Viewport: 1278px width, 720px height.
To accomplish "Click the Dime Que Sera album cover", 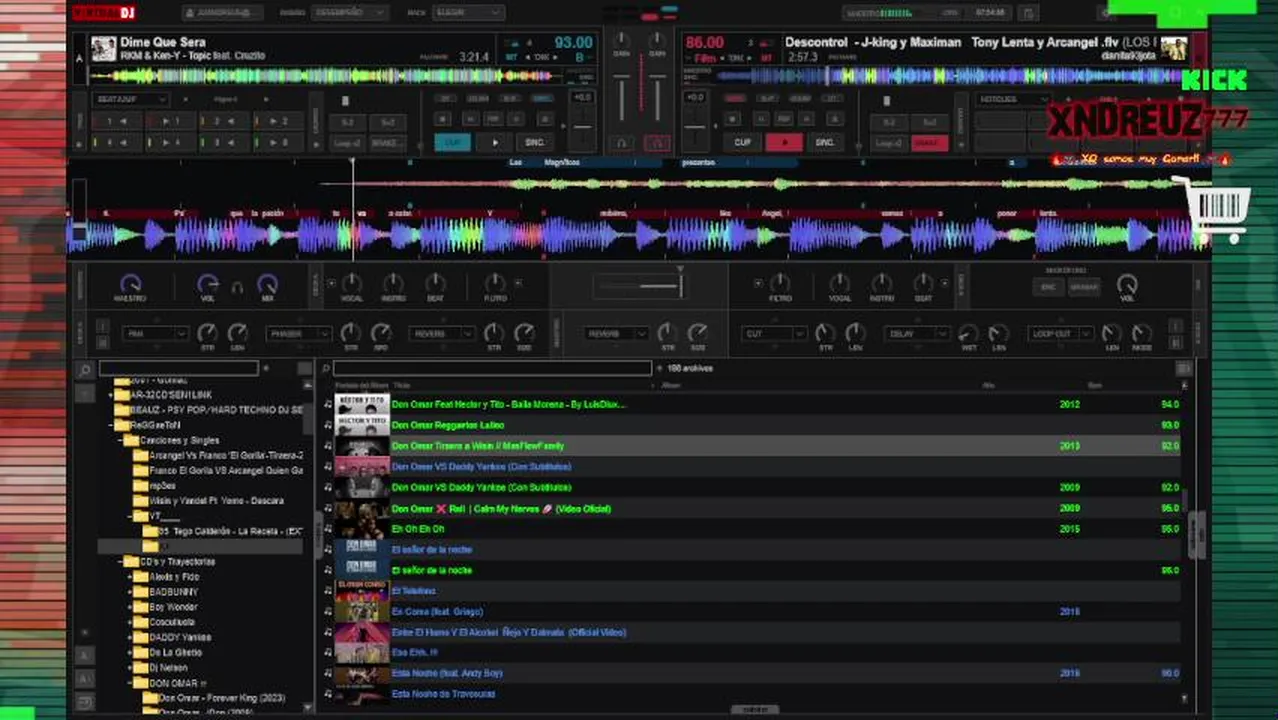I will pyautogui.click(x=103, y=49).
